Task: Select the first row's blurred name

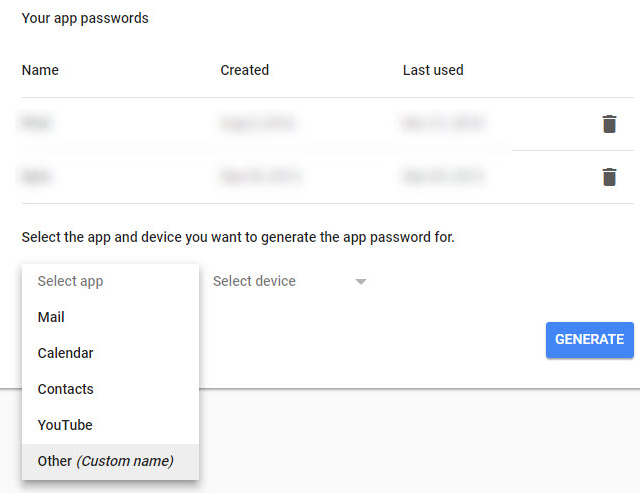Action: [x=37, y=124]
